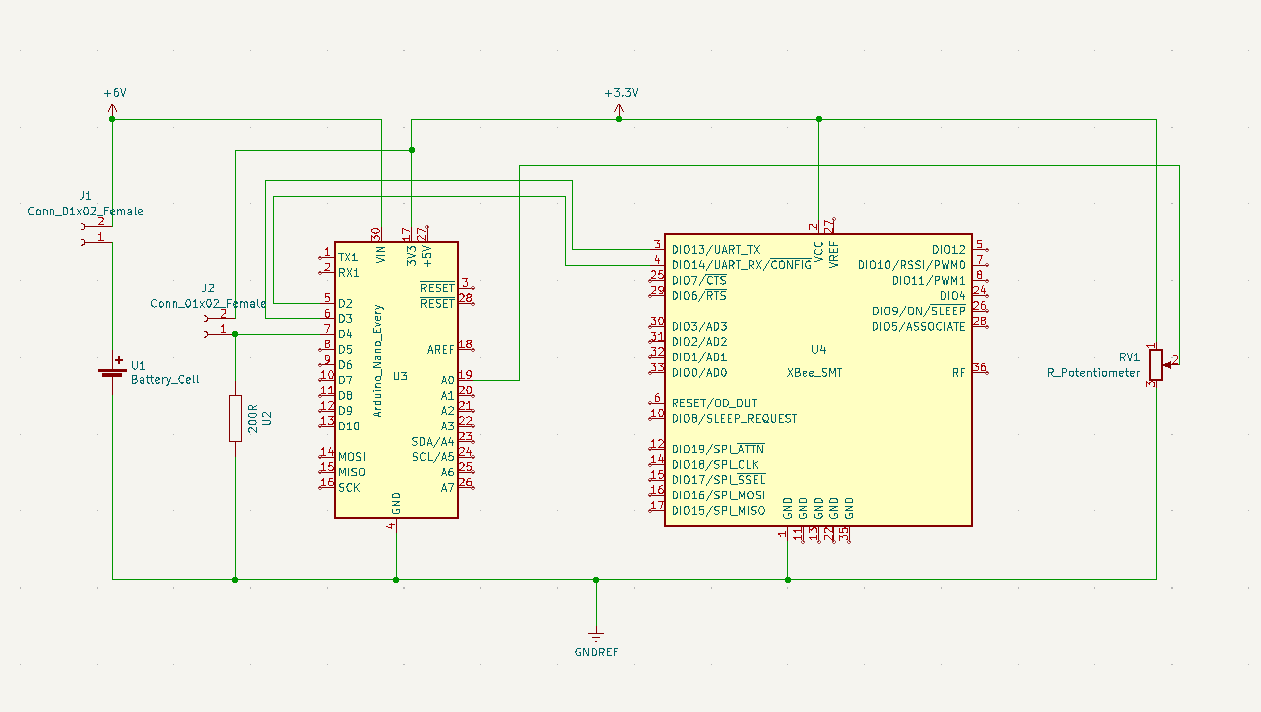Click the DIO12 pin label
The height and width of the screenshot is (712, 1261).
(949, 249)
